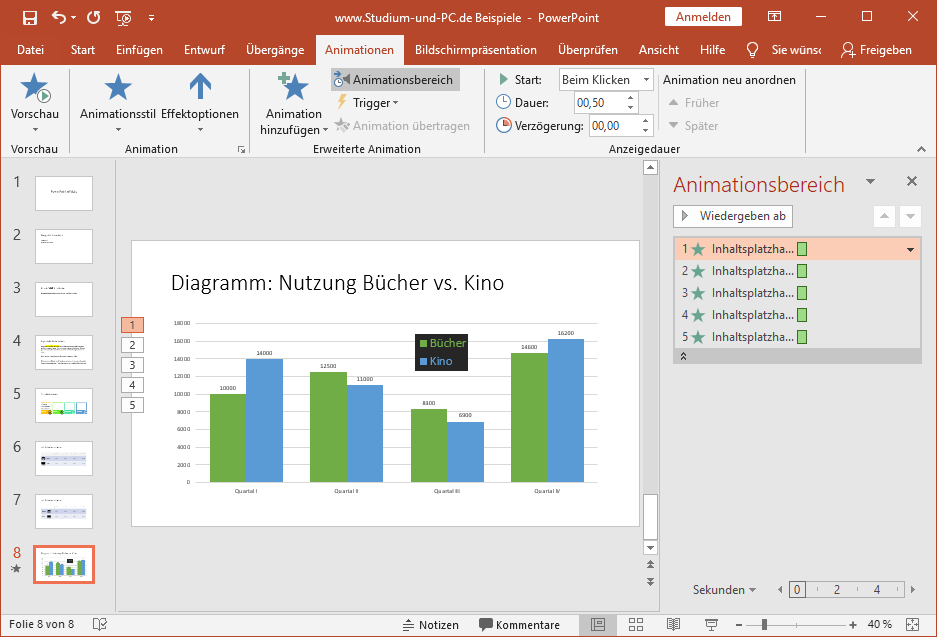Click Freigeben to share the presentation

[x=876, y=50]
